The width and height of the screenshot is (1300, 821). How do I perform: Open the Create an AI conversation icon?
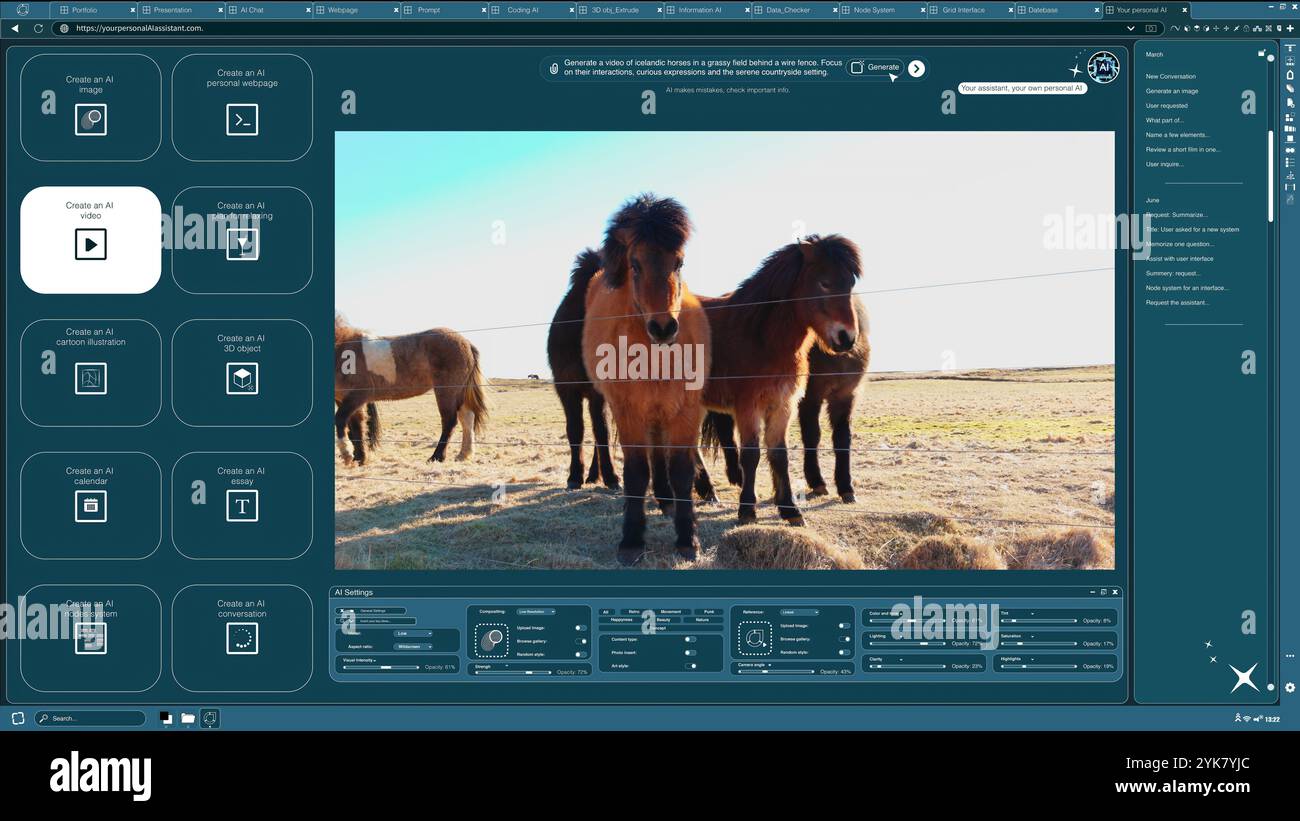[242, 638]
